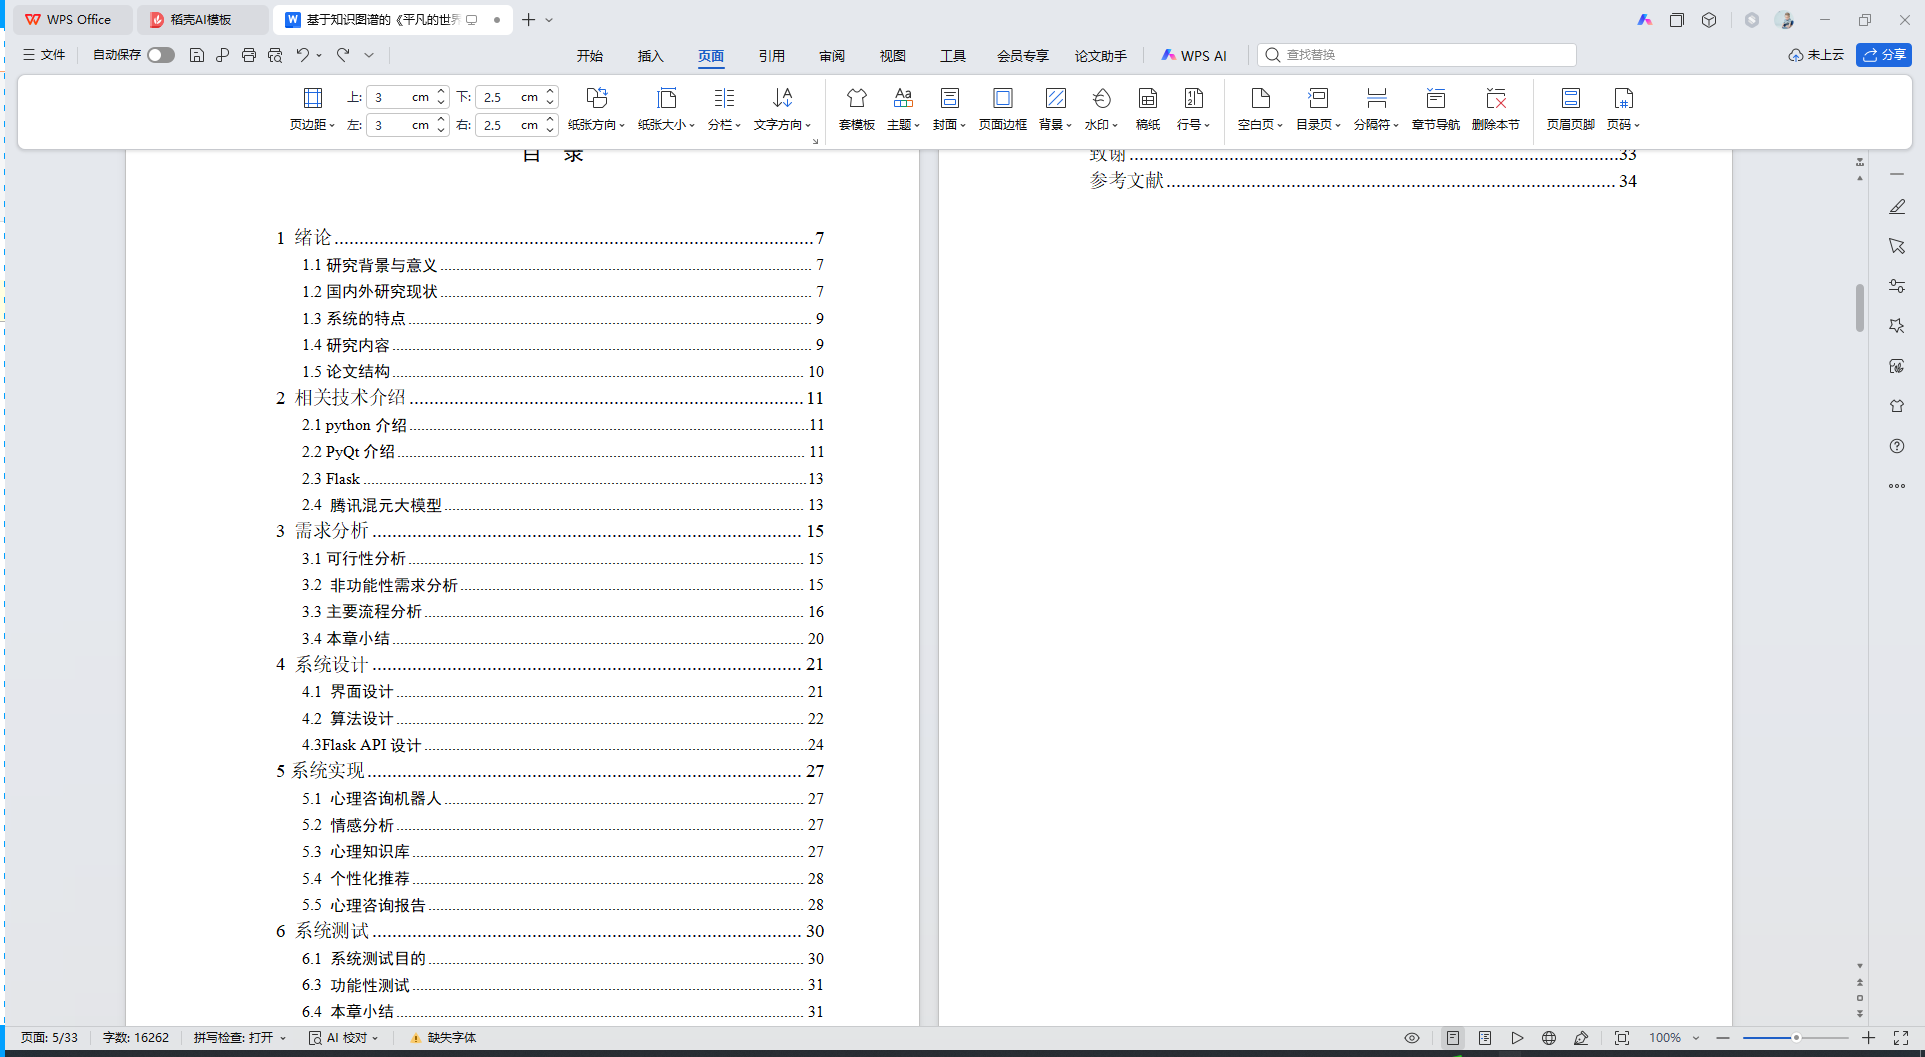Expand the page setup dialog launcher
1925x1057 pixels.
(x=816, y=141)
